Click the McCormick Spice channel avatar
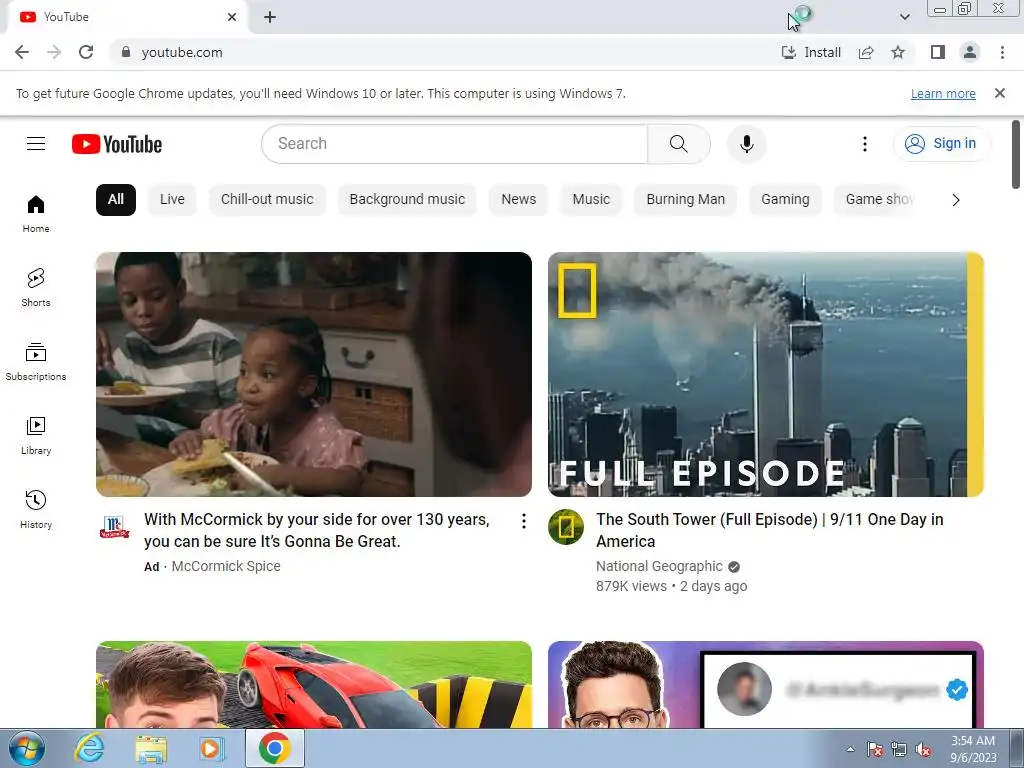The width and height of the screenshot is (1024, 768). 114,527
